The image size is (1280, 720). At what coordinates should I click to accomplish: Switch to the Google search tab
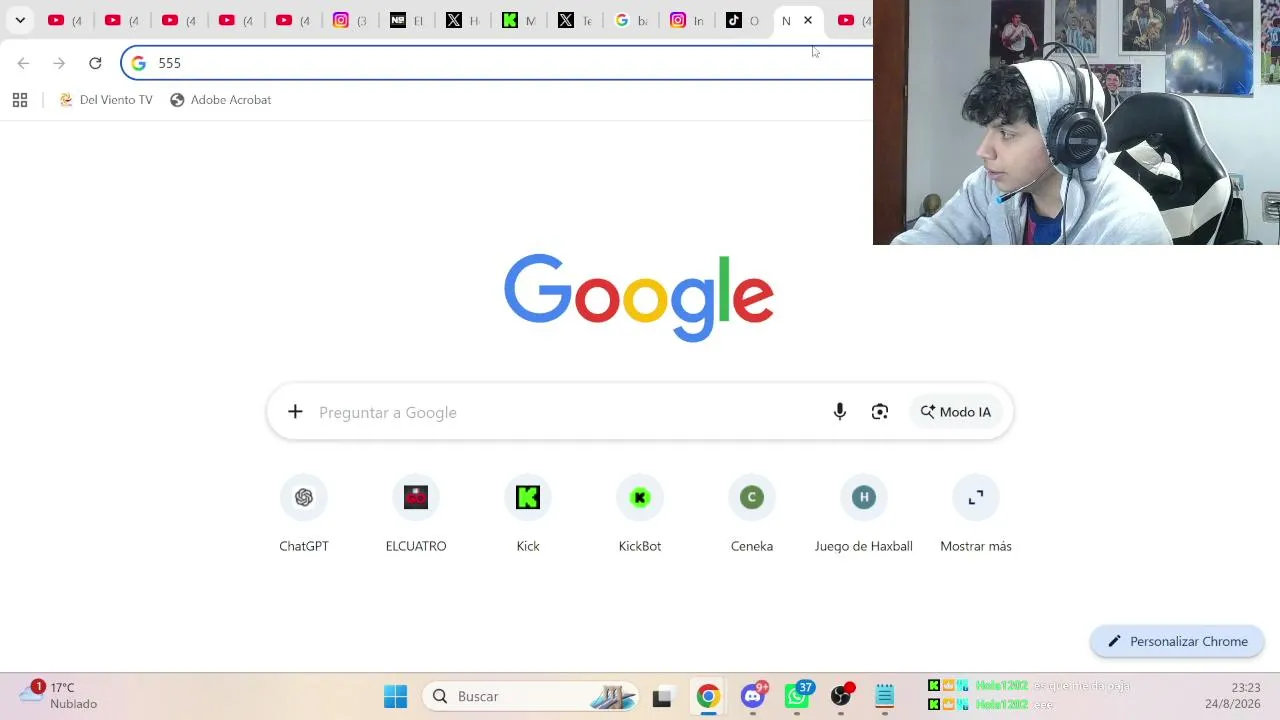click(x=631, y=20)
